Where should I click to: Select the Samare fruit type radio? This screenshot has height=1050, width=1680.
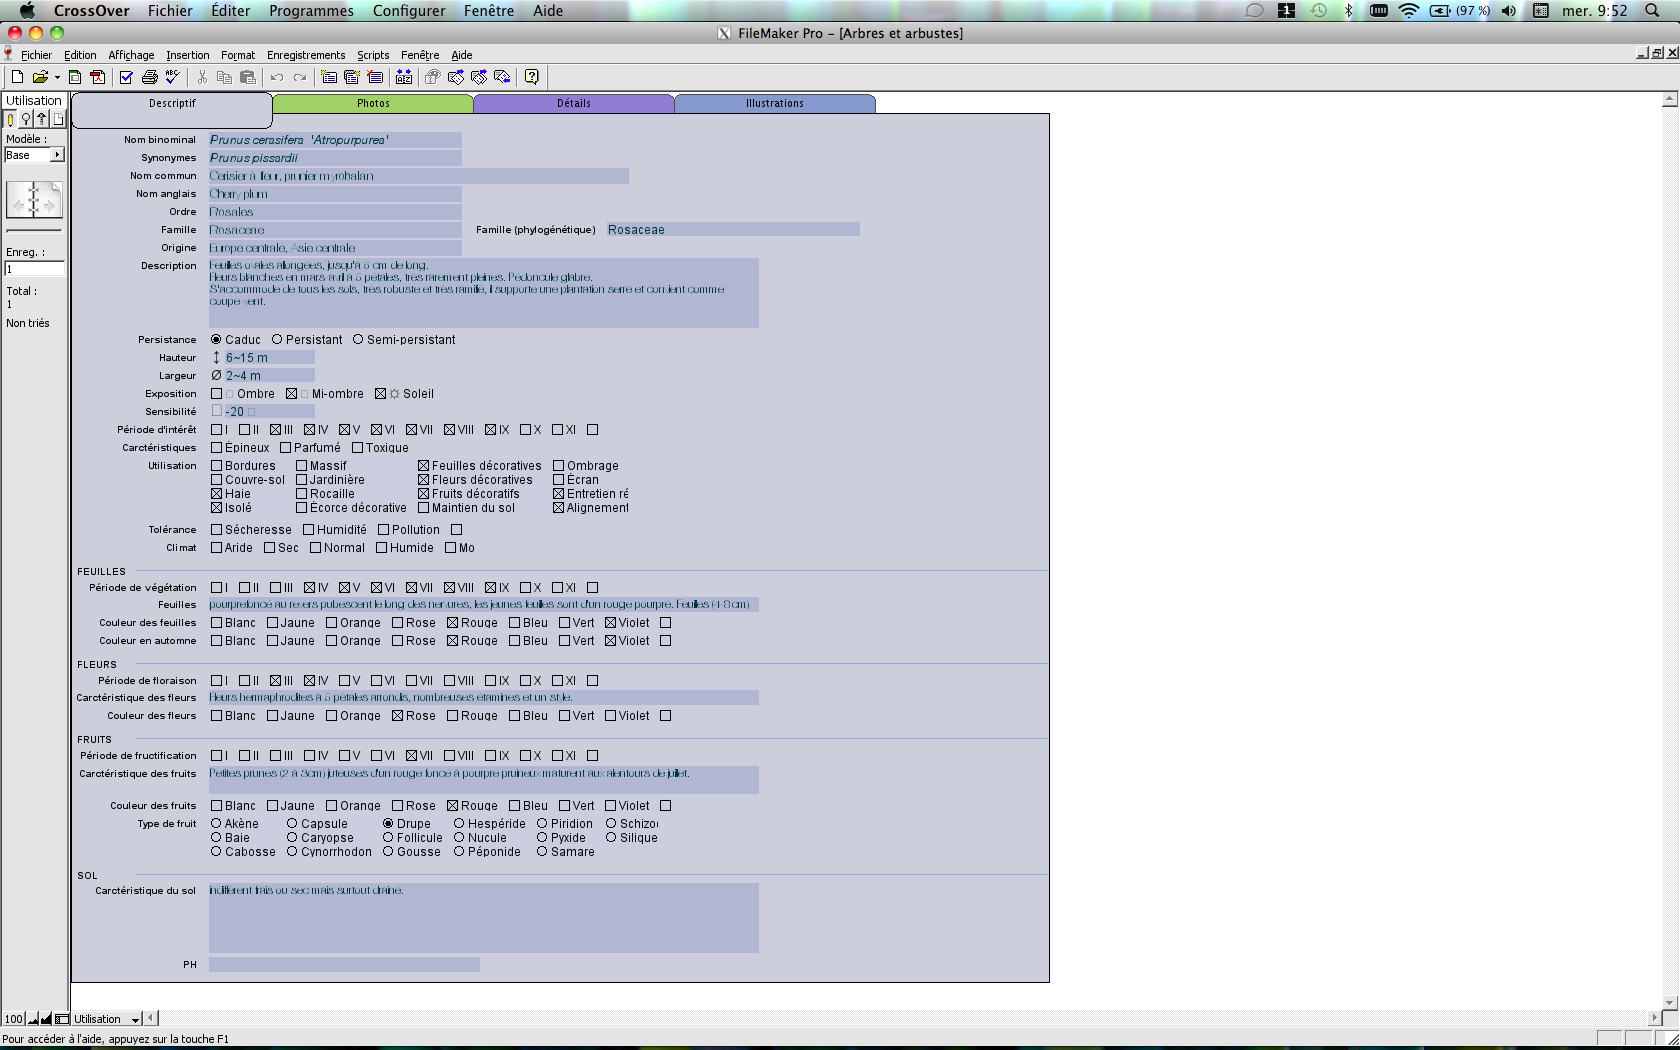(x=542, y=852)
